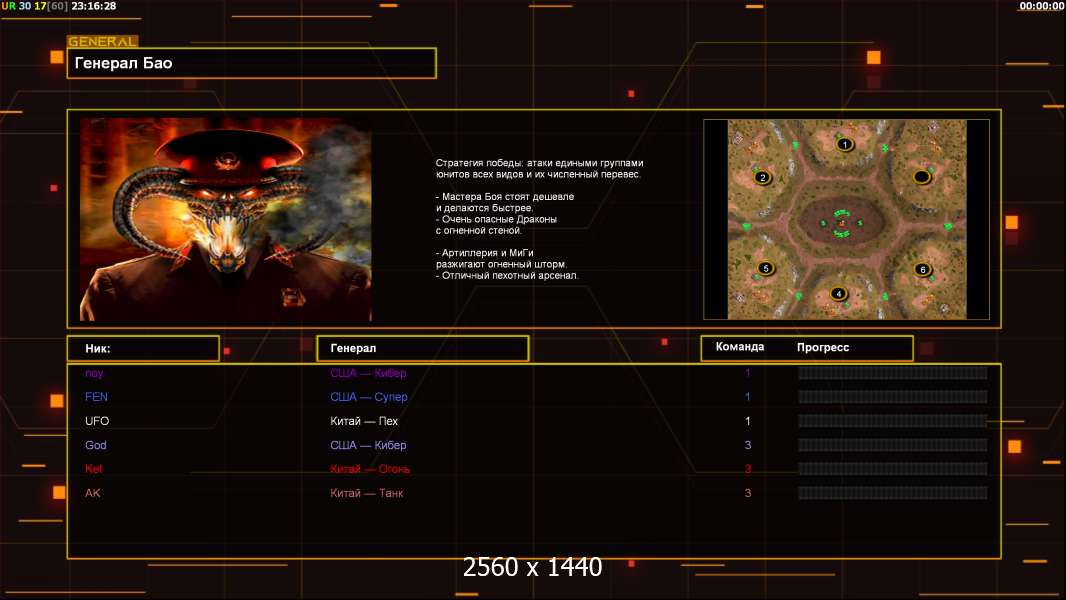The width and height of the screenshot is (1066, 600).
Task: Choose start position 5 marker on minimap
Action: [765, 268]
